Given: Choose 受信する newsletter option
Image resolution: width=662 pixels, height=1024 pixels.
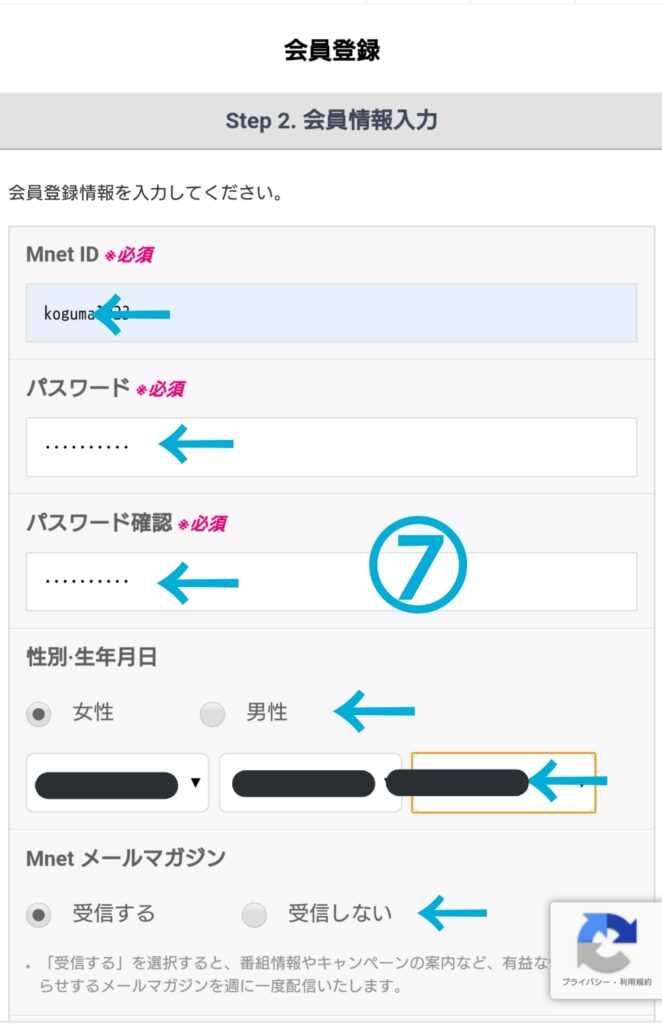Looking at the screenshot, I should click(x=39, y=915).
